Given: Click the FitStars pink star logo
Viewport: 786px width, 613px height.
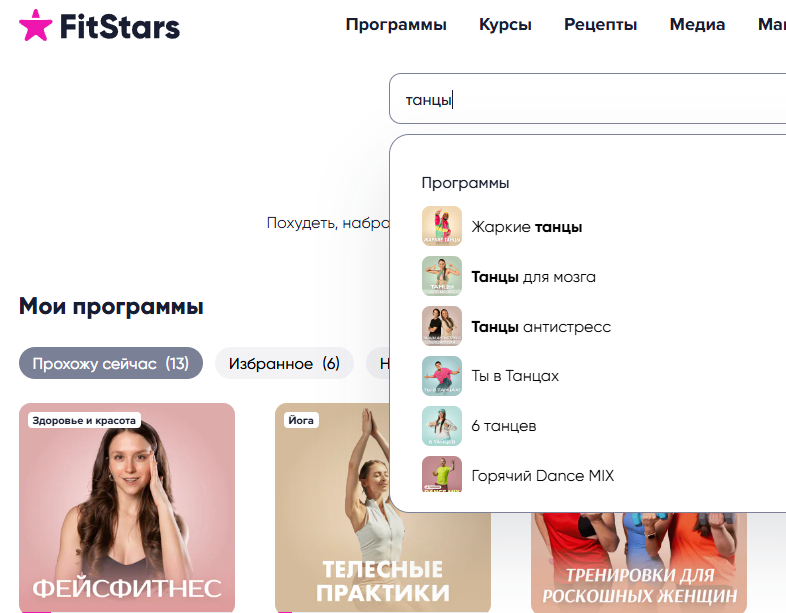Looking at the screenshot, I should click(36, 25).
